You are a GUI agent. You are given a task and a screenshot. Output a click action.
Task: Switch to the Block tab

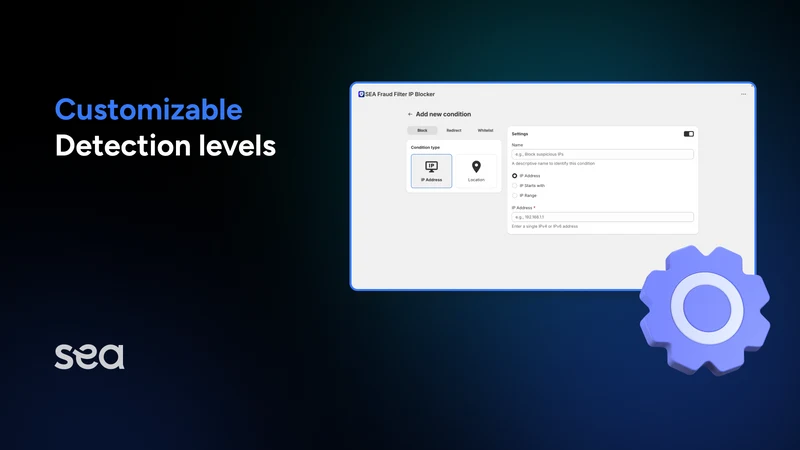point(422,131)
